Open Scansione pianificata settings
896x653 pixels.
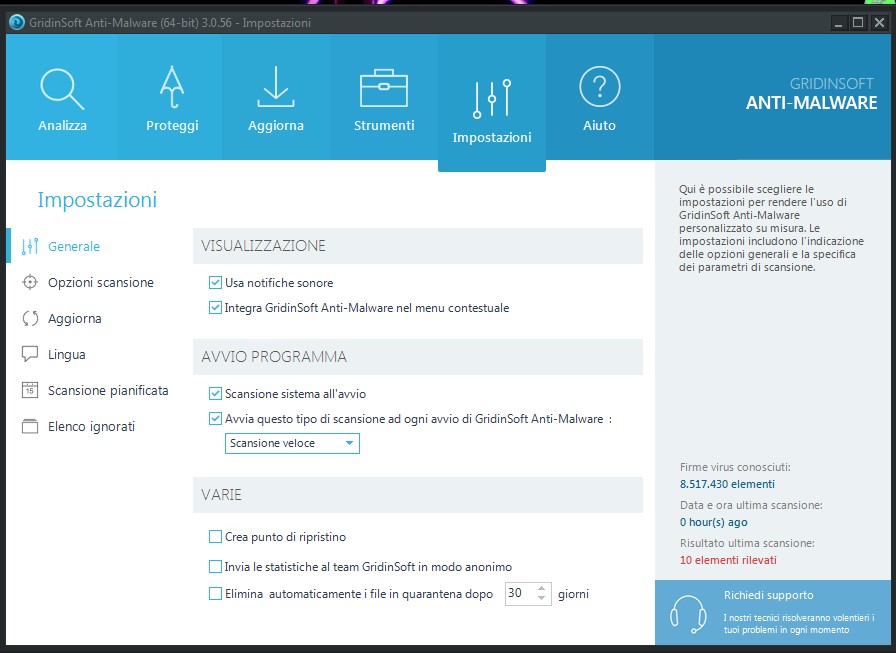pyautogui.click(x=108, y=390)
